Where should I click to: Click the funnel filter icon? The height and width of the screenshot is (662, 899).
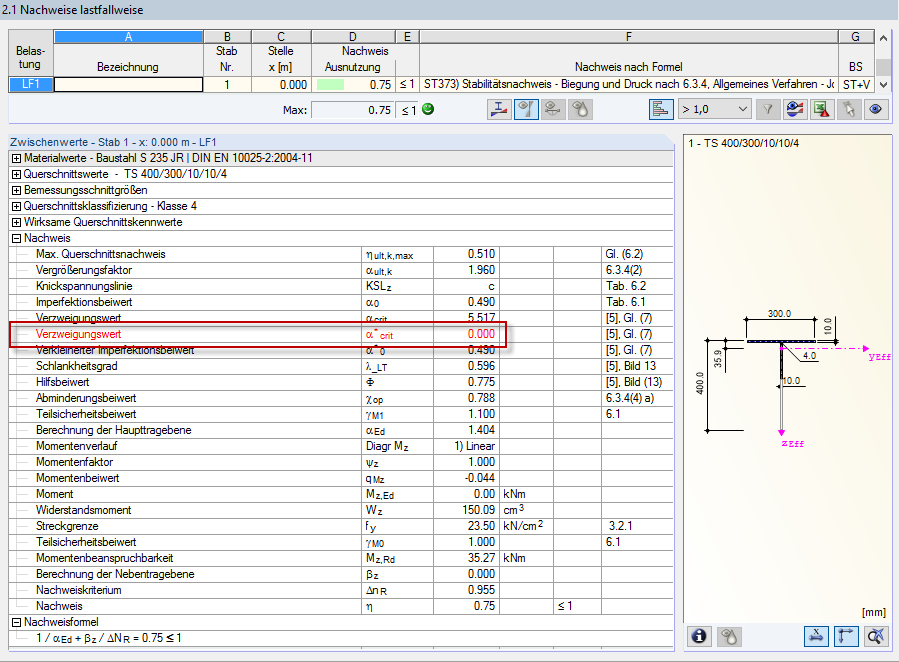tap(768, 109)
